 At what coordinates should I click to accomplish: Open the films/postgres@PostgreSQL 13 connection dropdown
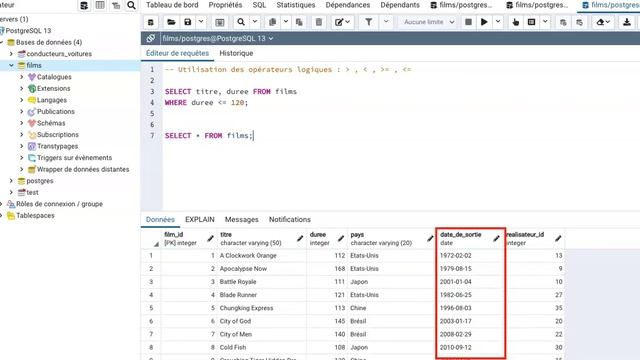[218, 38]
